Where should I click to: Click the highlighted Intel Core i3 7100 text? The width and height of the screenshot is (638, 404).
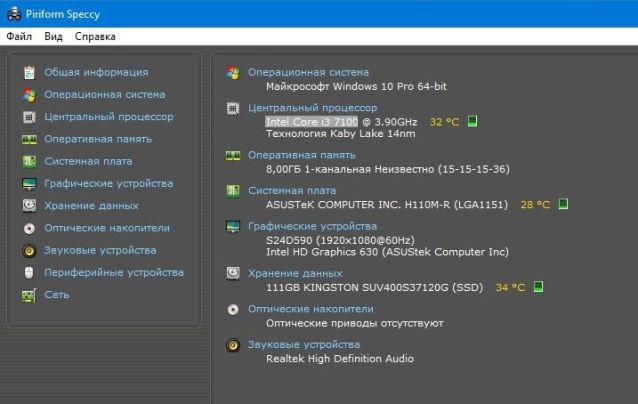(x=312, y=122)
